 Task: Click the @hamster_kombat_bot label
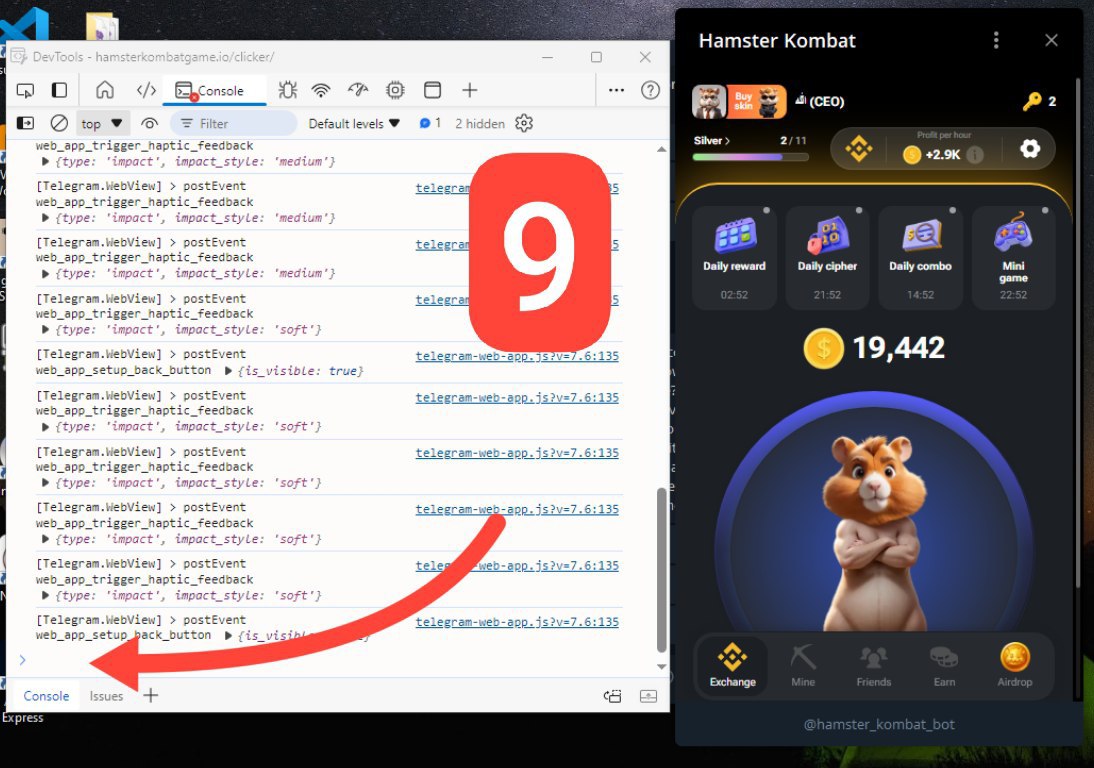(x=878, y=724)
